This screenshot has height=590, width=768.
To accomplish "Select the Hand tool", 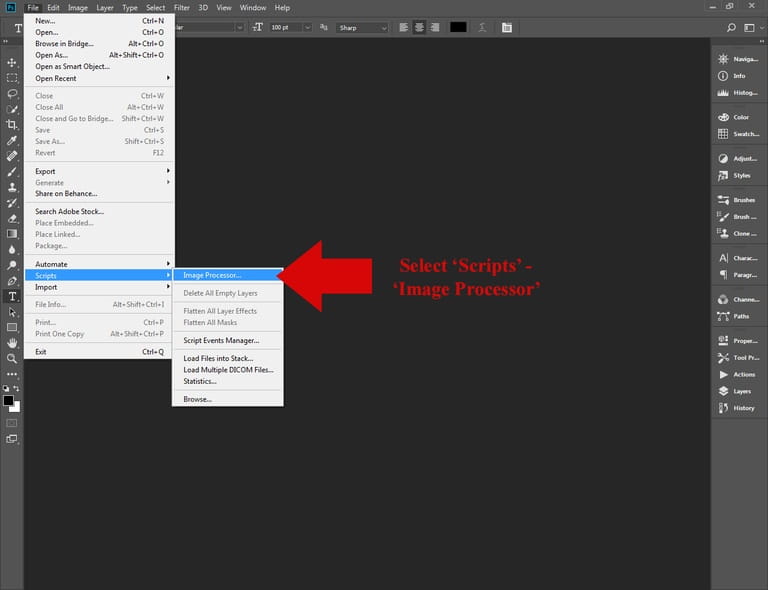I will pyautogui.click(x=12, y=343).
